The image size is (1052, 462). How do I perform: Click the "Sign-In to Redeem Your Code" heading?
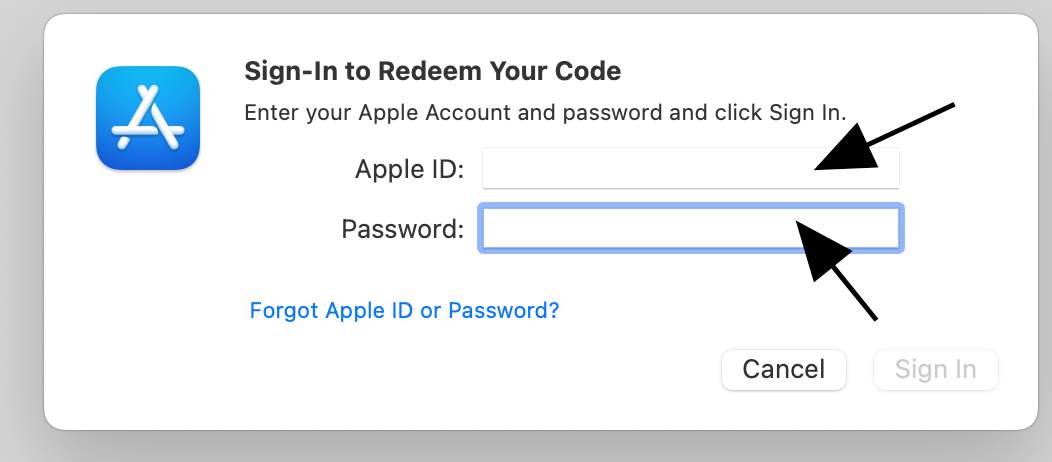(x=432, y=71)
